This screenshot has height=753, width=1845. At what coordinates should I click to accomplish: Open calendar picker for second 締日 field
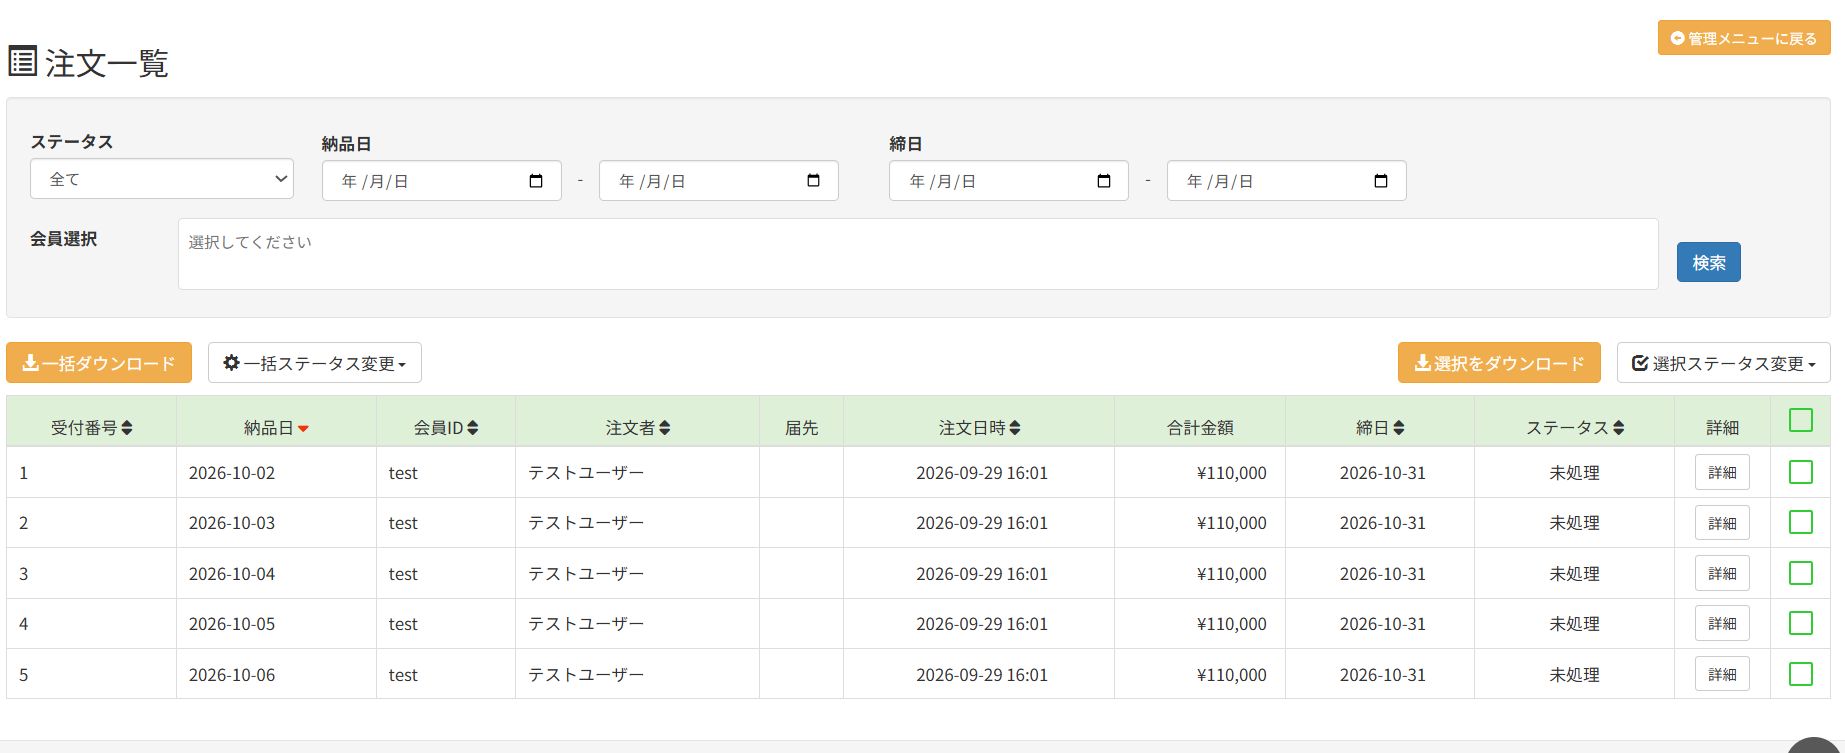pyautogui.click(x=1381, y=181)
